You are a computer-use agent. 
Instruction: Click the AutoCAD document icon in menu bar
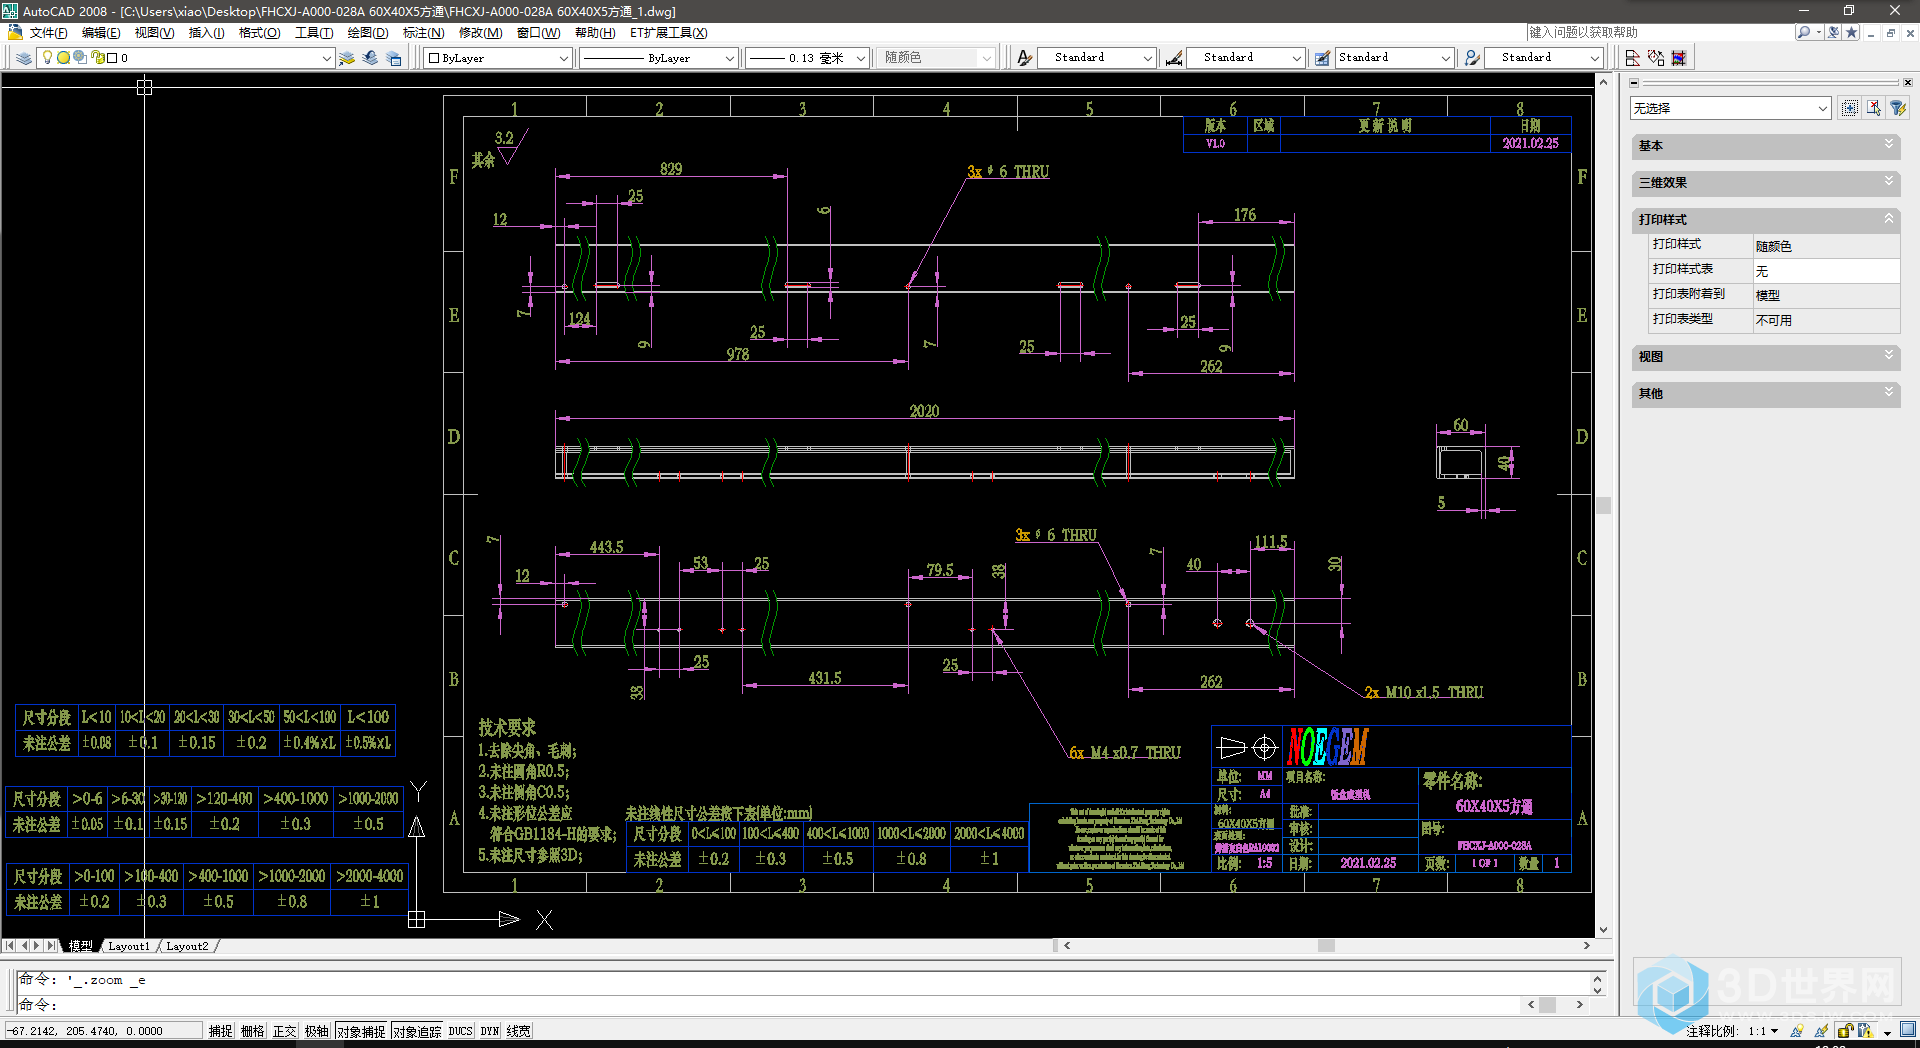tap(15, 32)
